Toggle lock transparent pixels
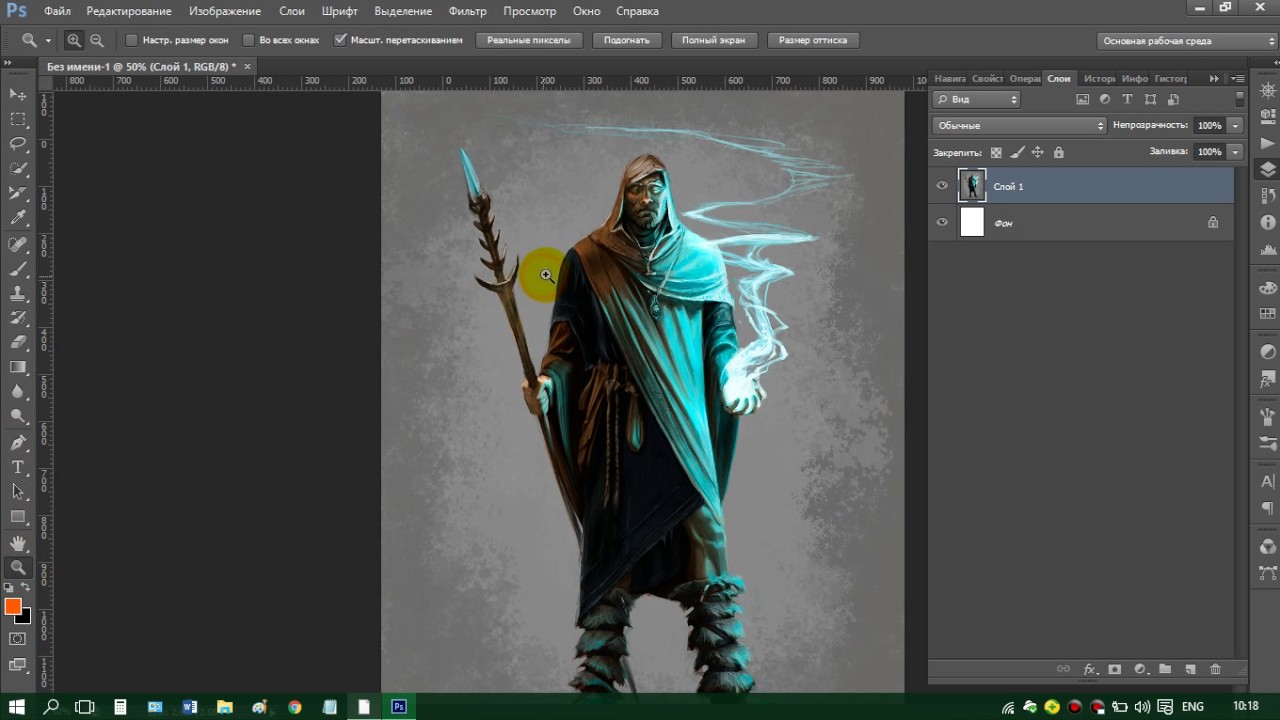This screenshot has height=720, width=1280. click(995, 153)
